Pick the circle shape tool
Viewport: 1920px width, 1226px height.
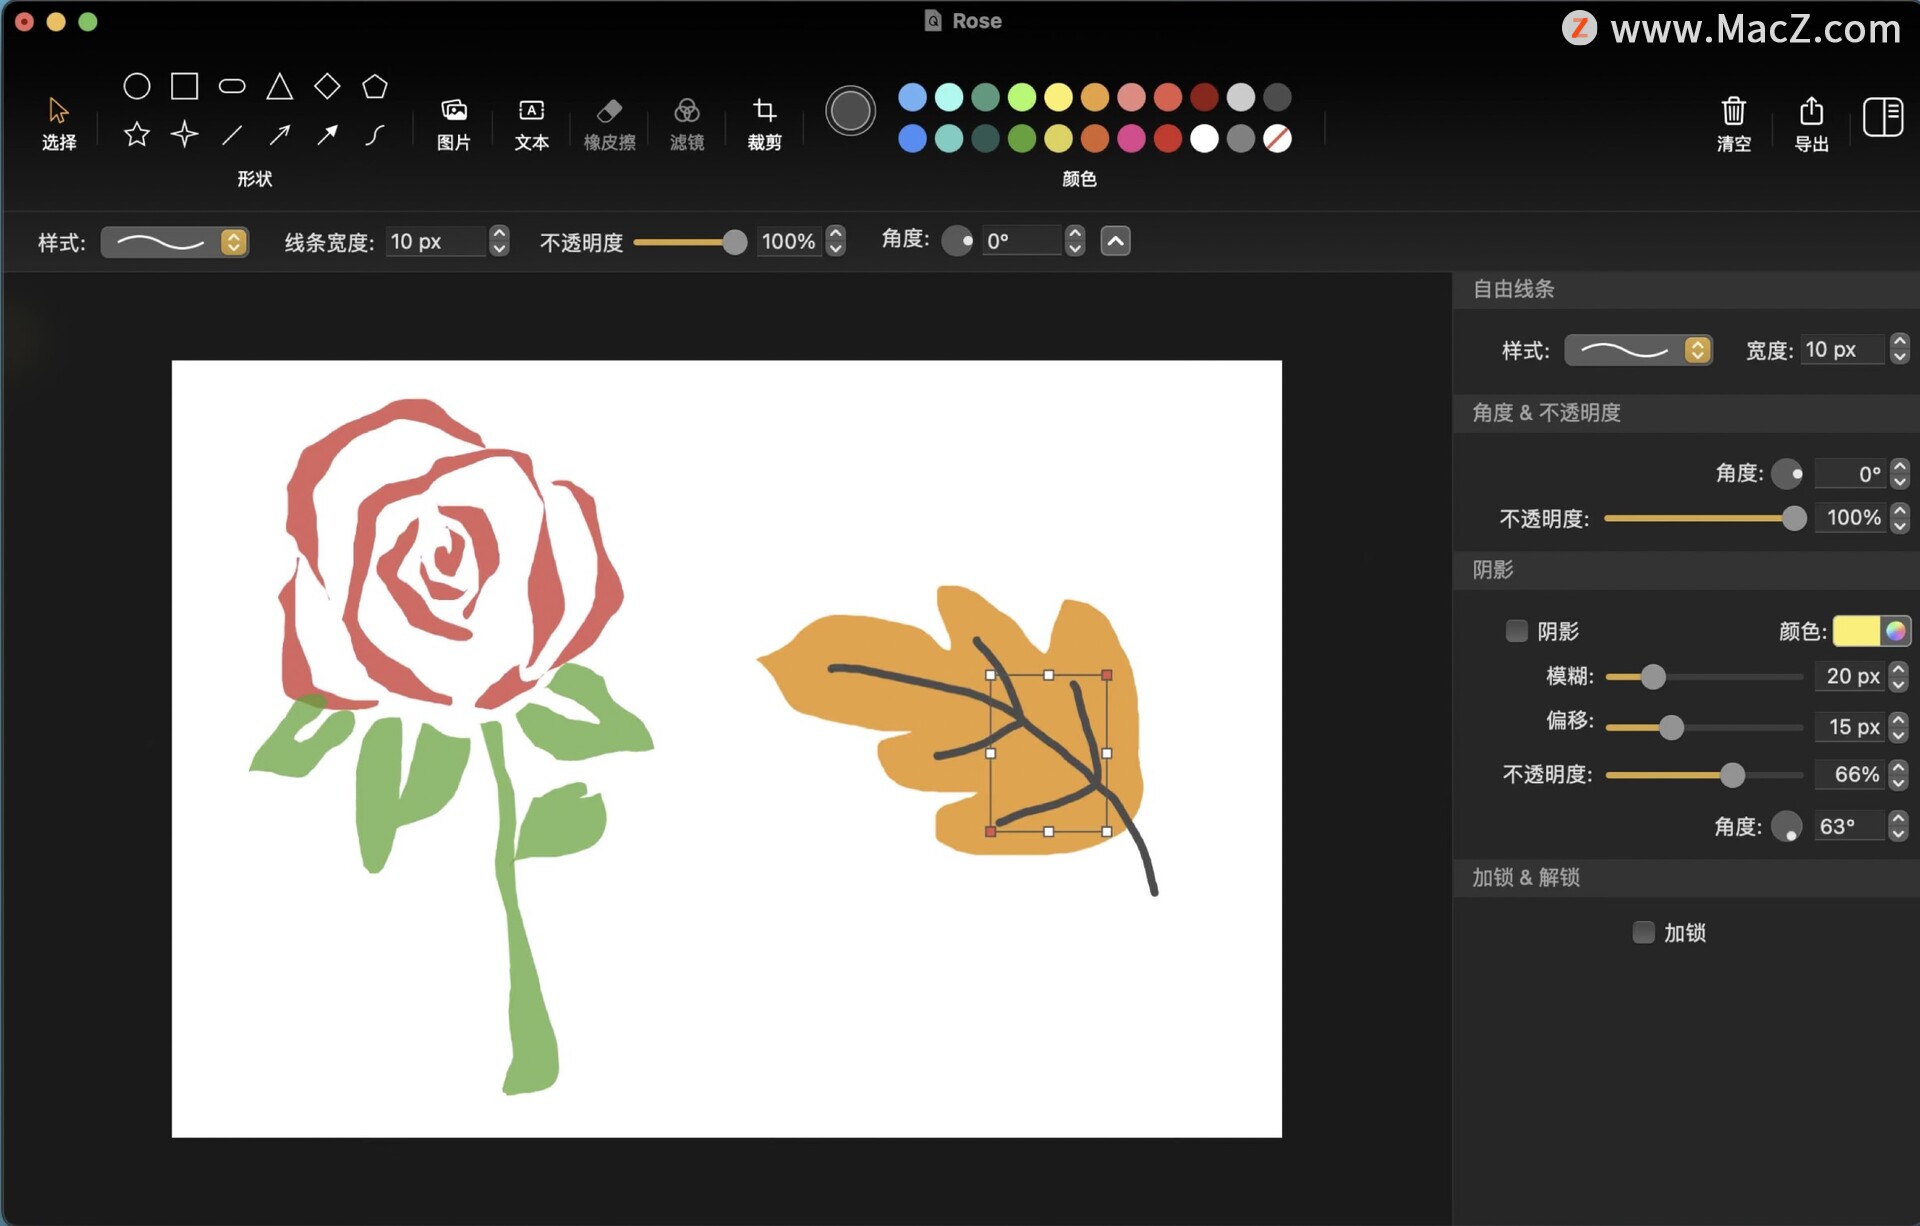pyautogui.click(x=137, y=87)
